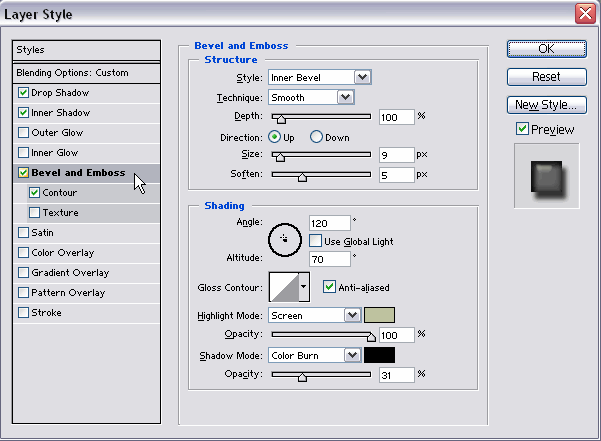Uncheck the Contour sub-option
Screen dimensions: 601x441
[34, 192]
